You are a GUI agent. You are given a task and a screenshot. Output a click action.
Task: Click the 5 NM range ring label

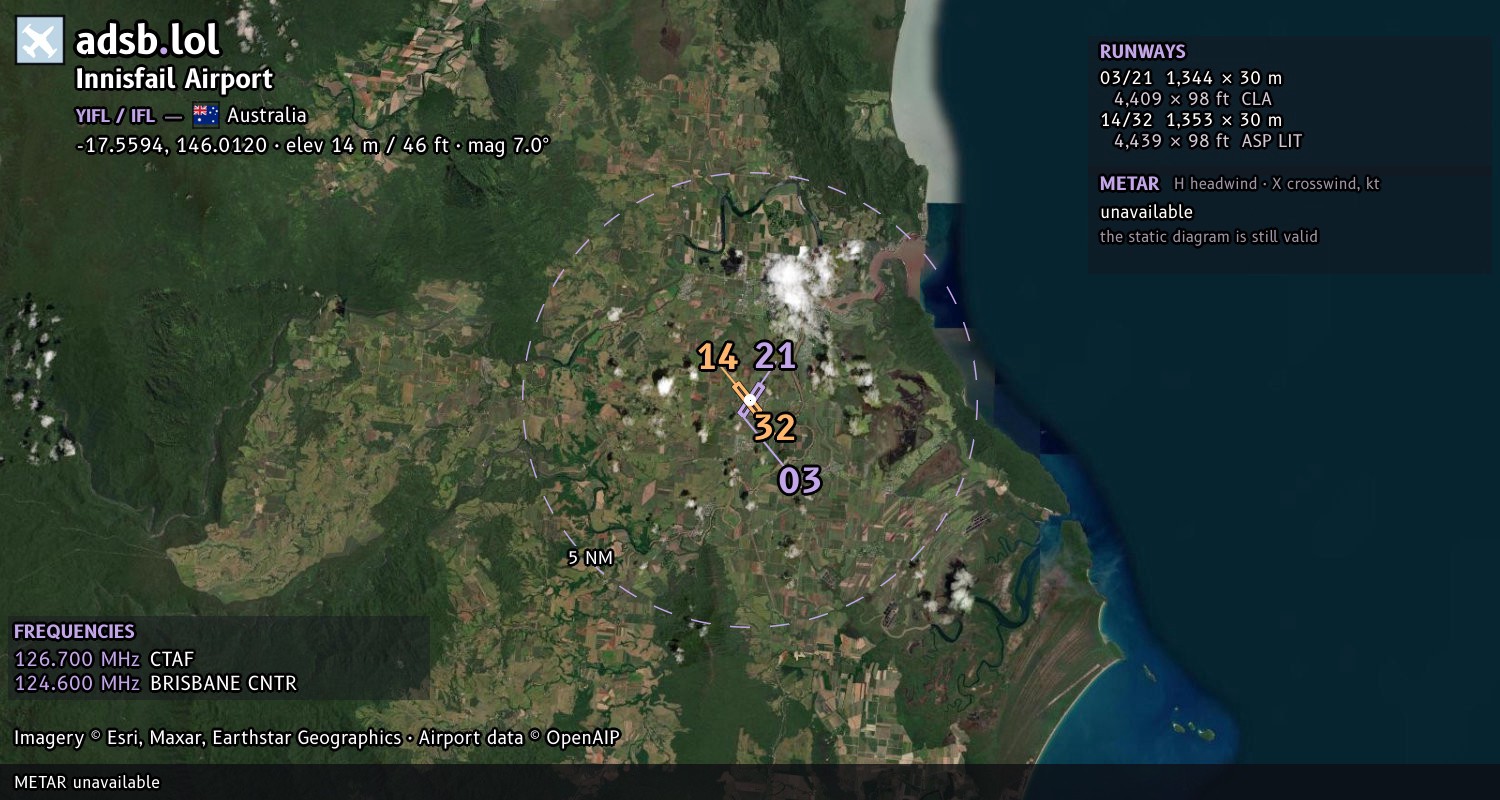(590, 558)
